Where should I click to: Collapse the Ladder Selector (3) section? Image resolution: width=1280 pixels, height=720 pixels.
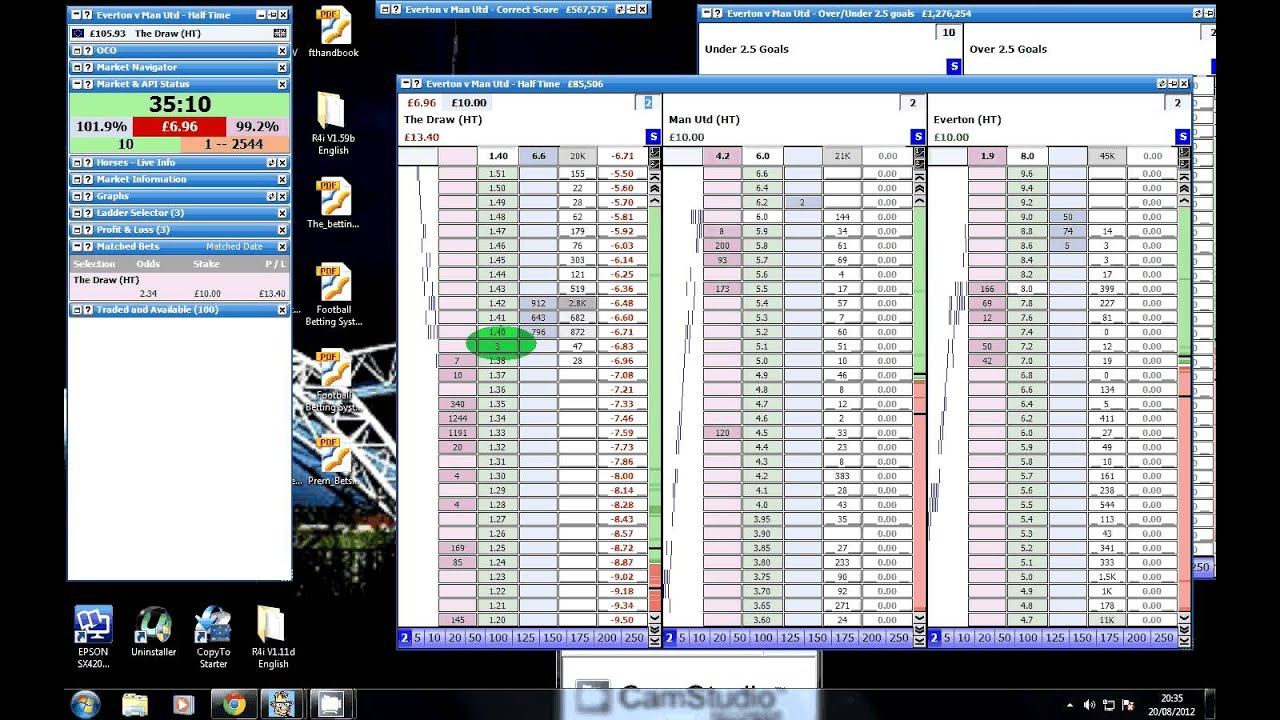(76, 213)
